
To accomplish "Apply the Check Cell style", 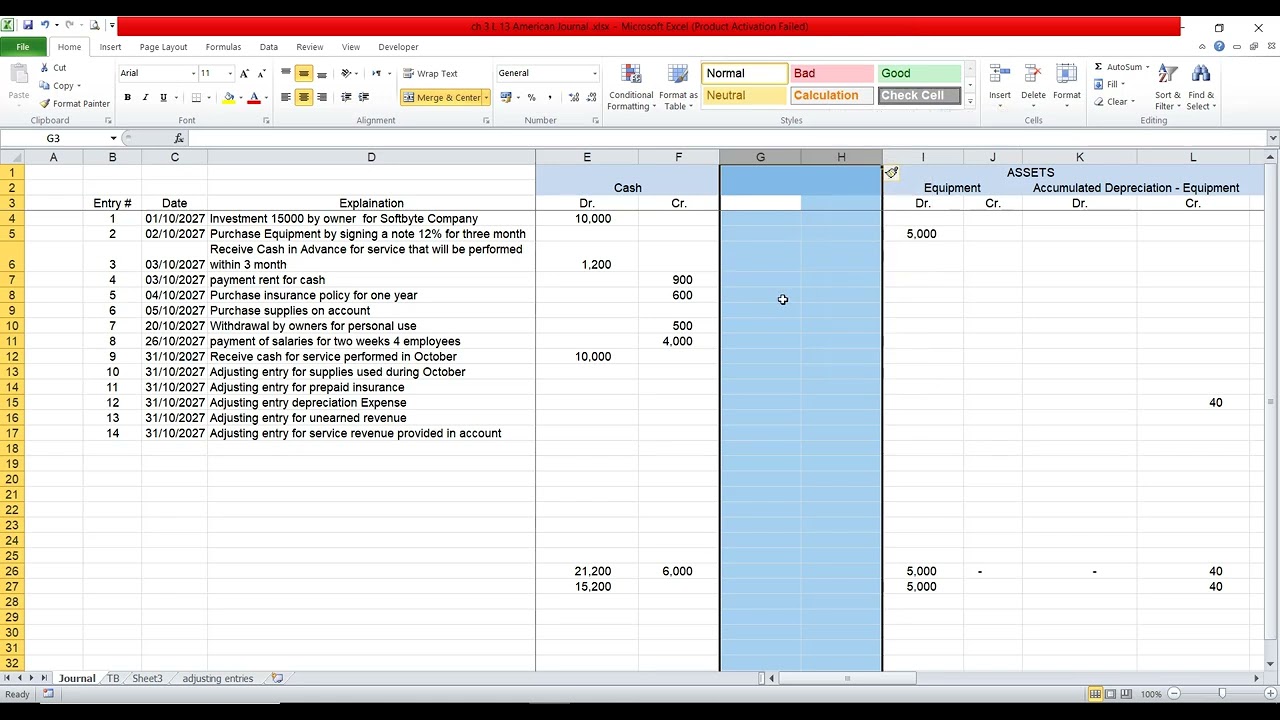I will (x=920, y=95).
